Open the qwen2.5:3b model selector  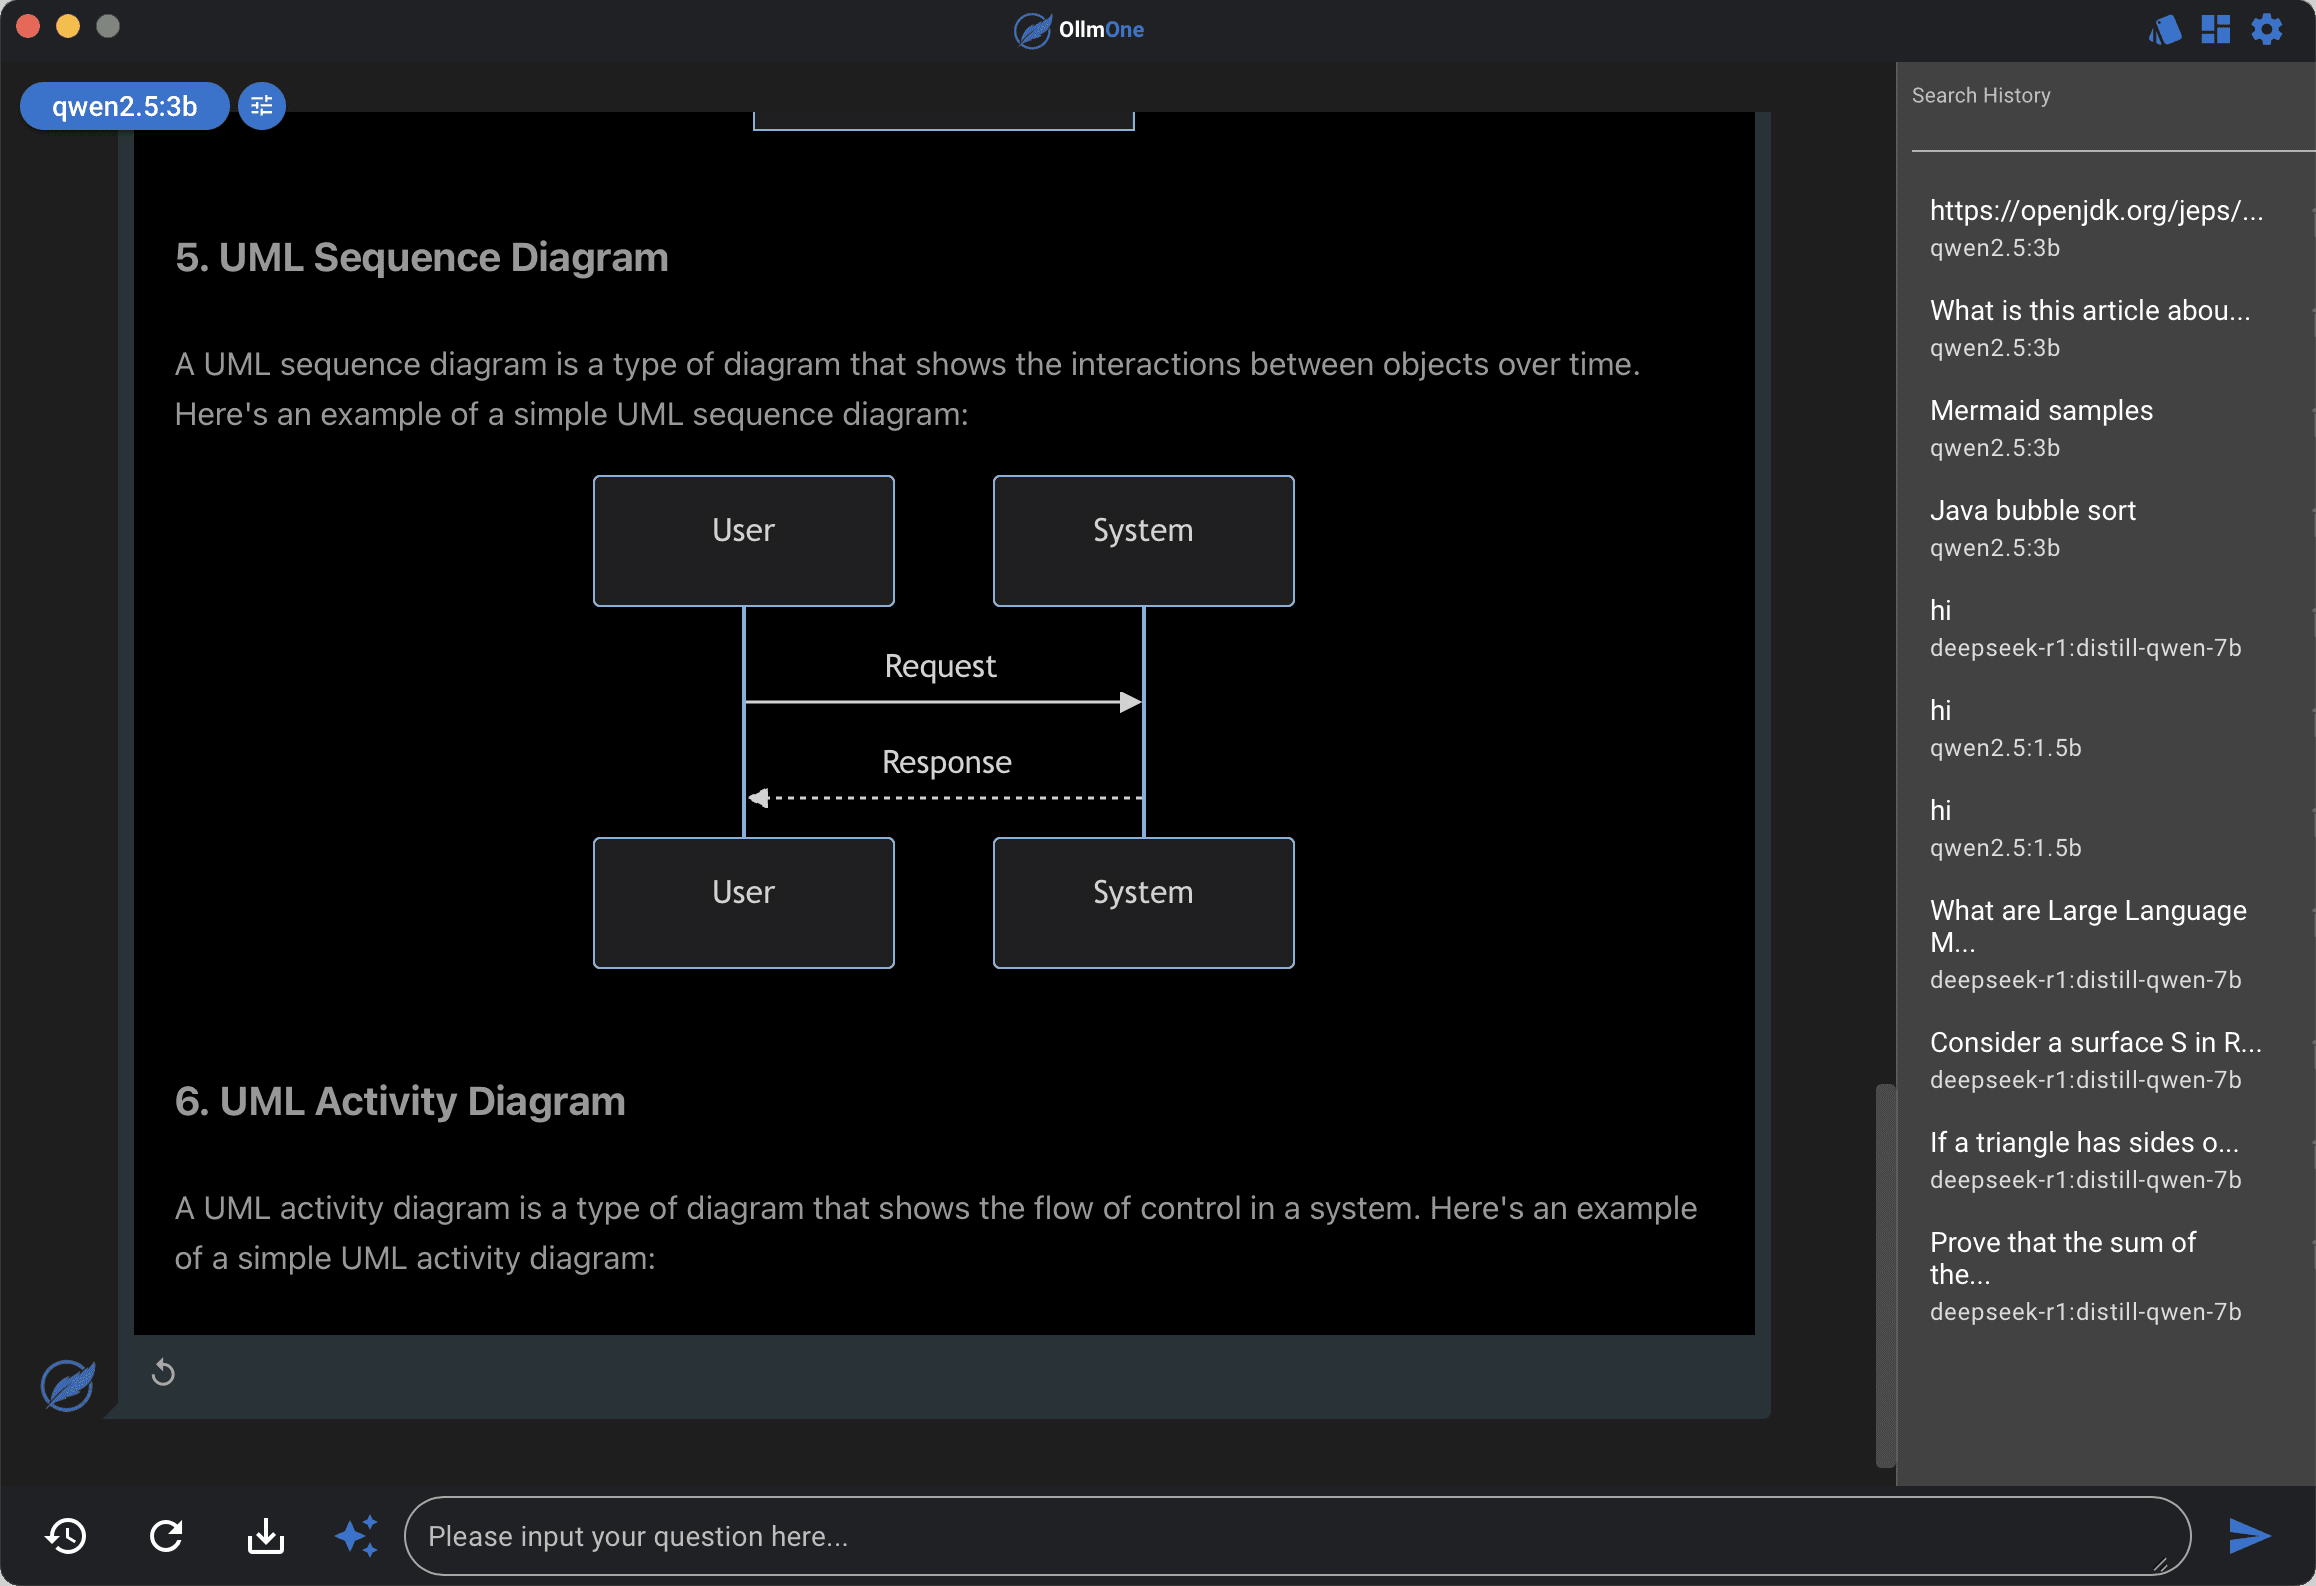coord(124,106)
